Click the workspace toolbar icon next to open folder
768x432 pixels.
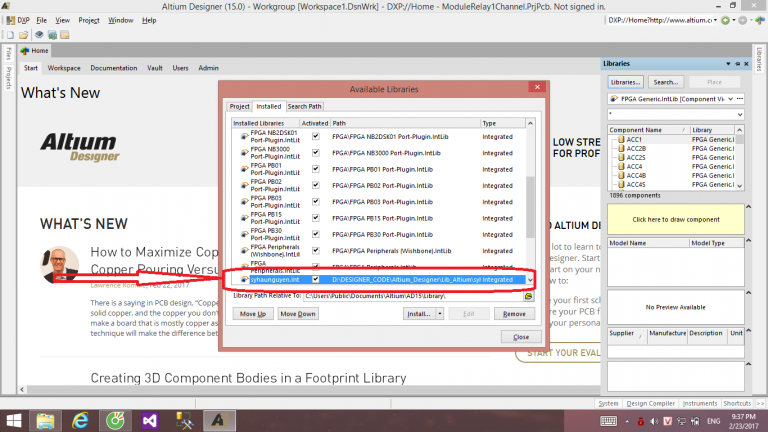click(x=39, y=35)
